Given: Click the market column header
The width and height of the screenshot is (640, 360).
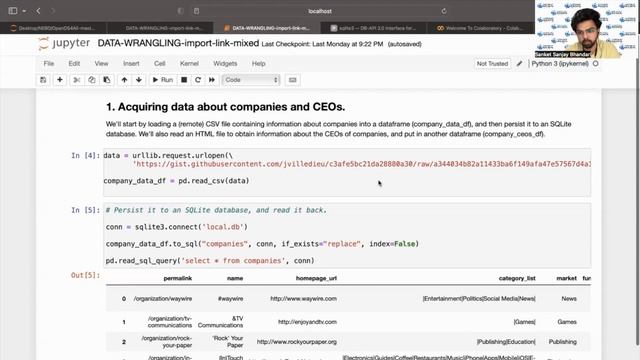Looking at the screenshot, I should coord(567,278).
